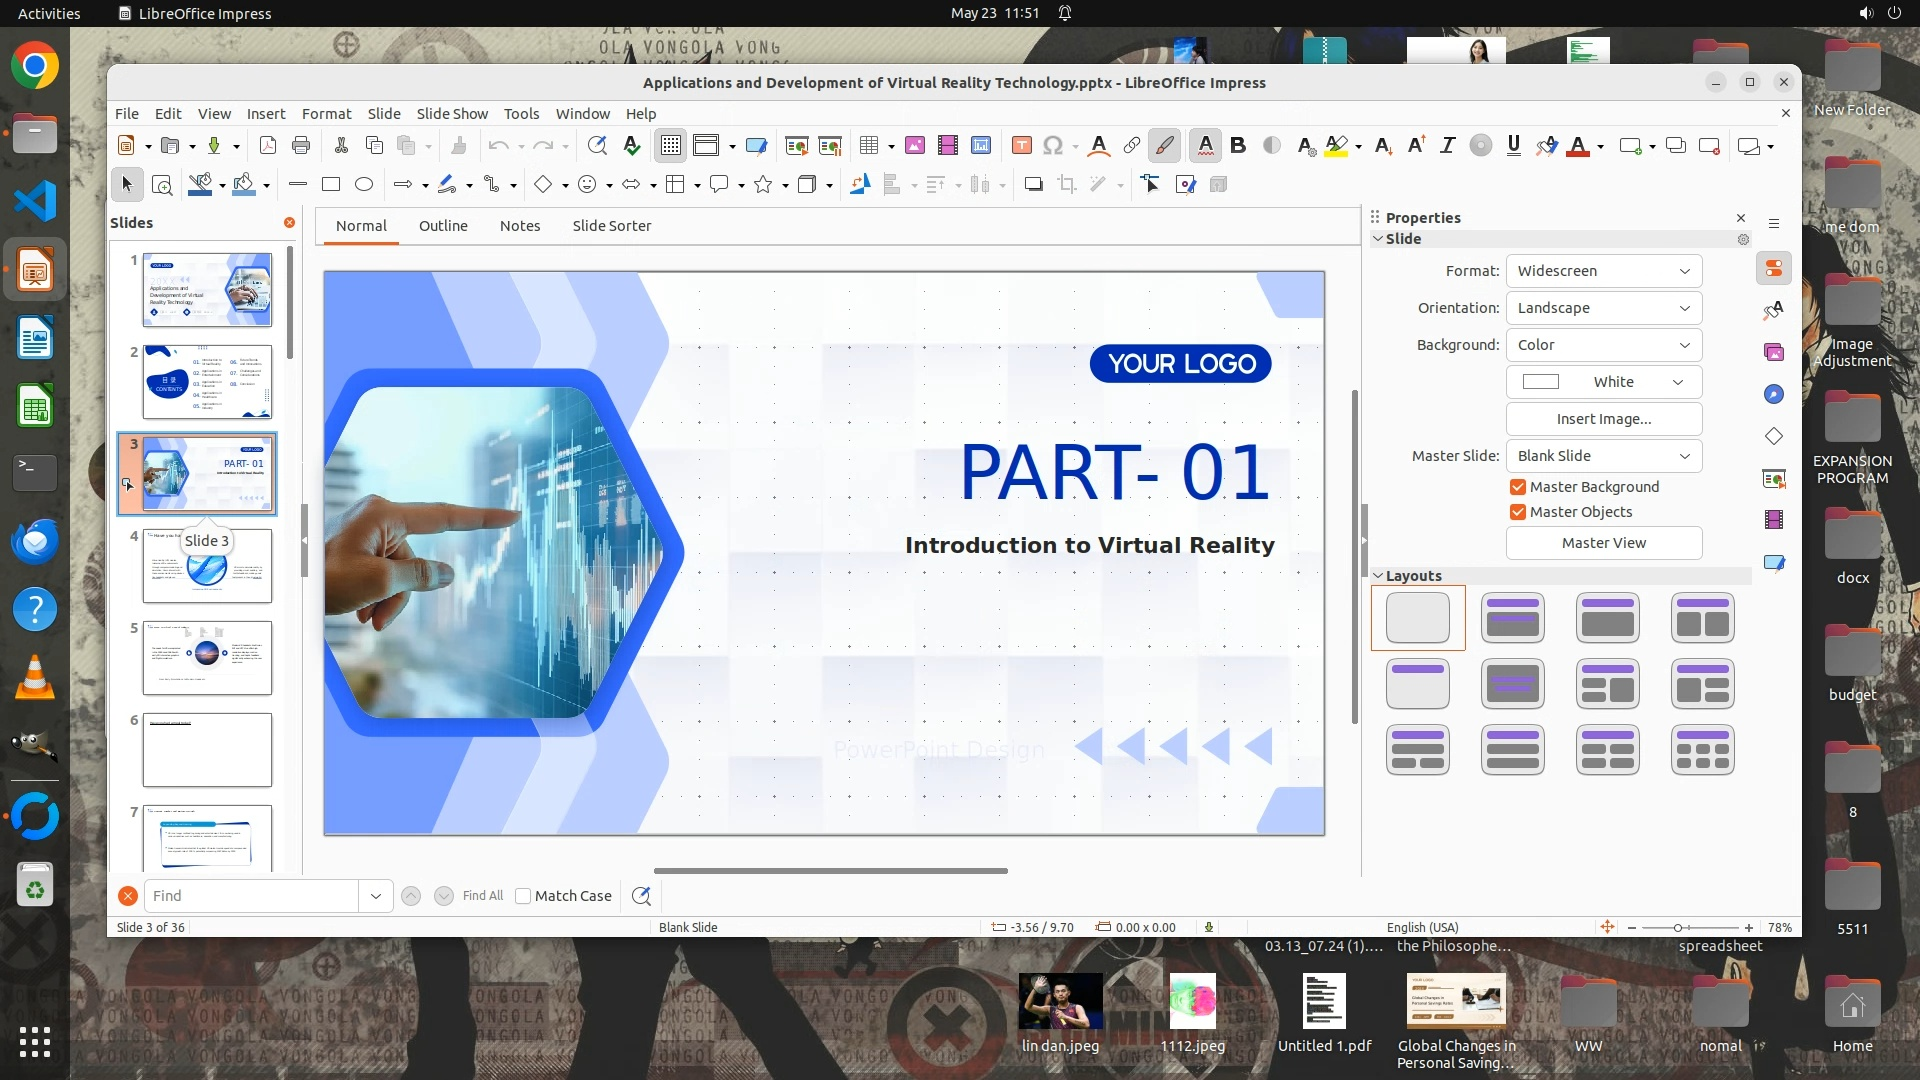Click the Master View button
1920x1080 pixels.
(x=1603, y=543)
